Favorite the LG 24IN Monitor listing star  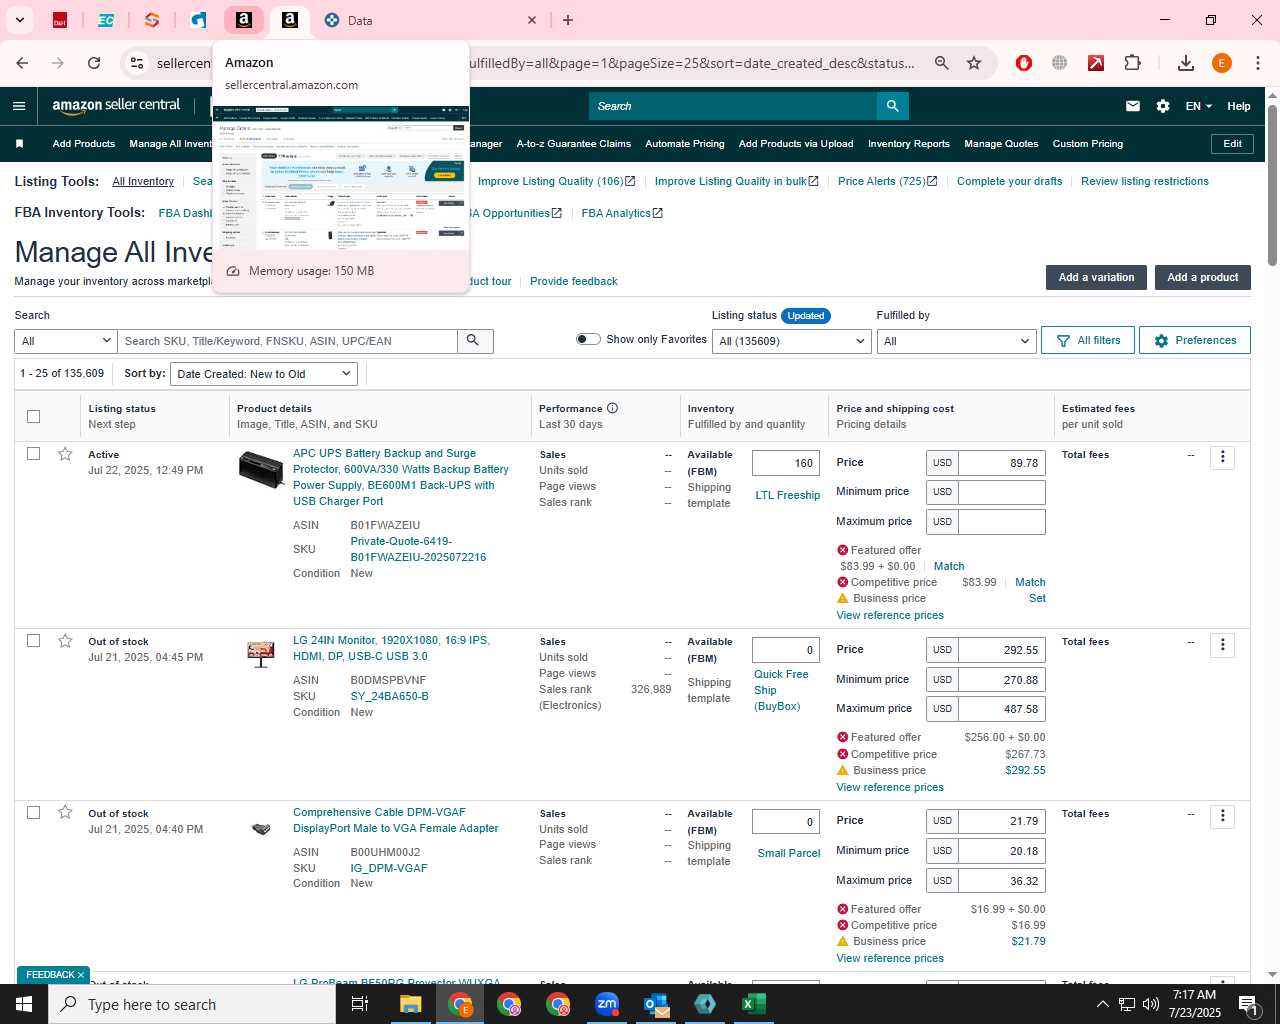[x=65, y=641]
